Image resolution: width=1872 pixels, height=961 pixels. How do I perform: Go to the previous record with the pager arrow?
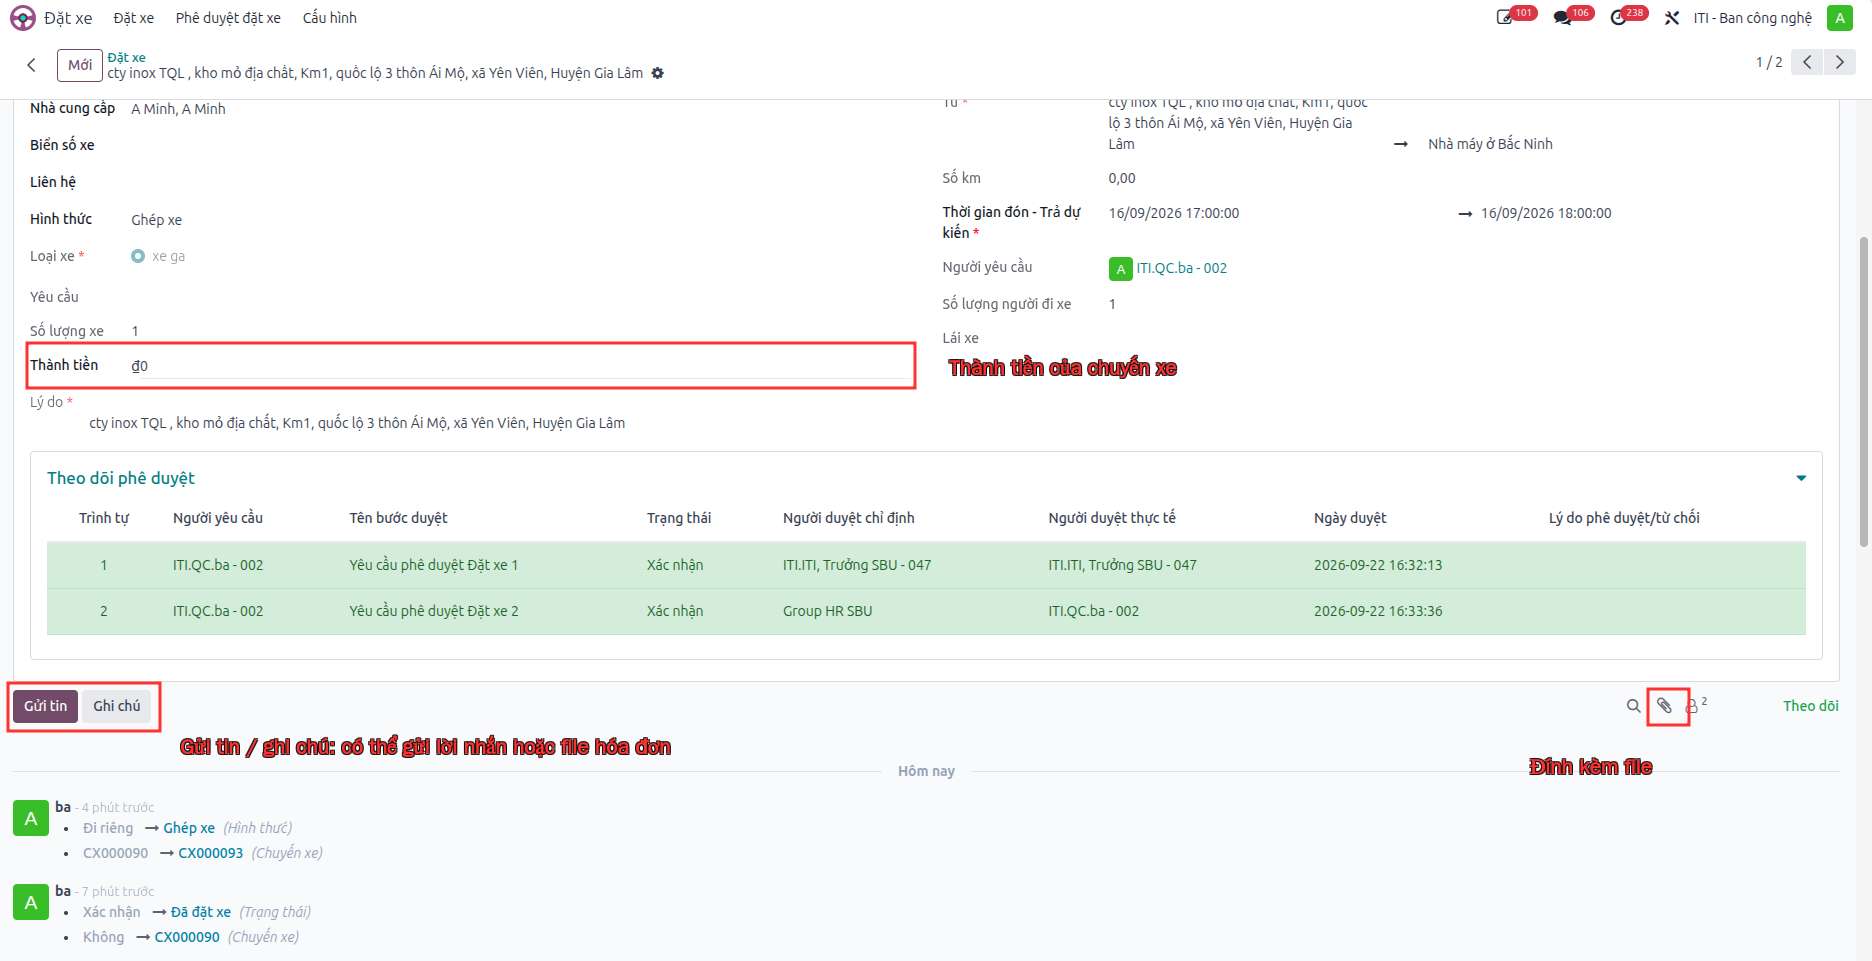pyautogui.click(x=1807, y=62)
